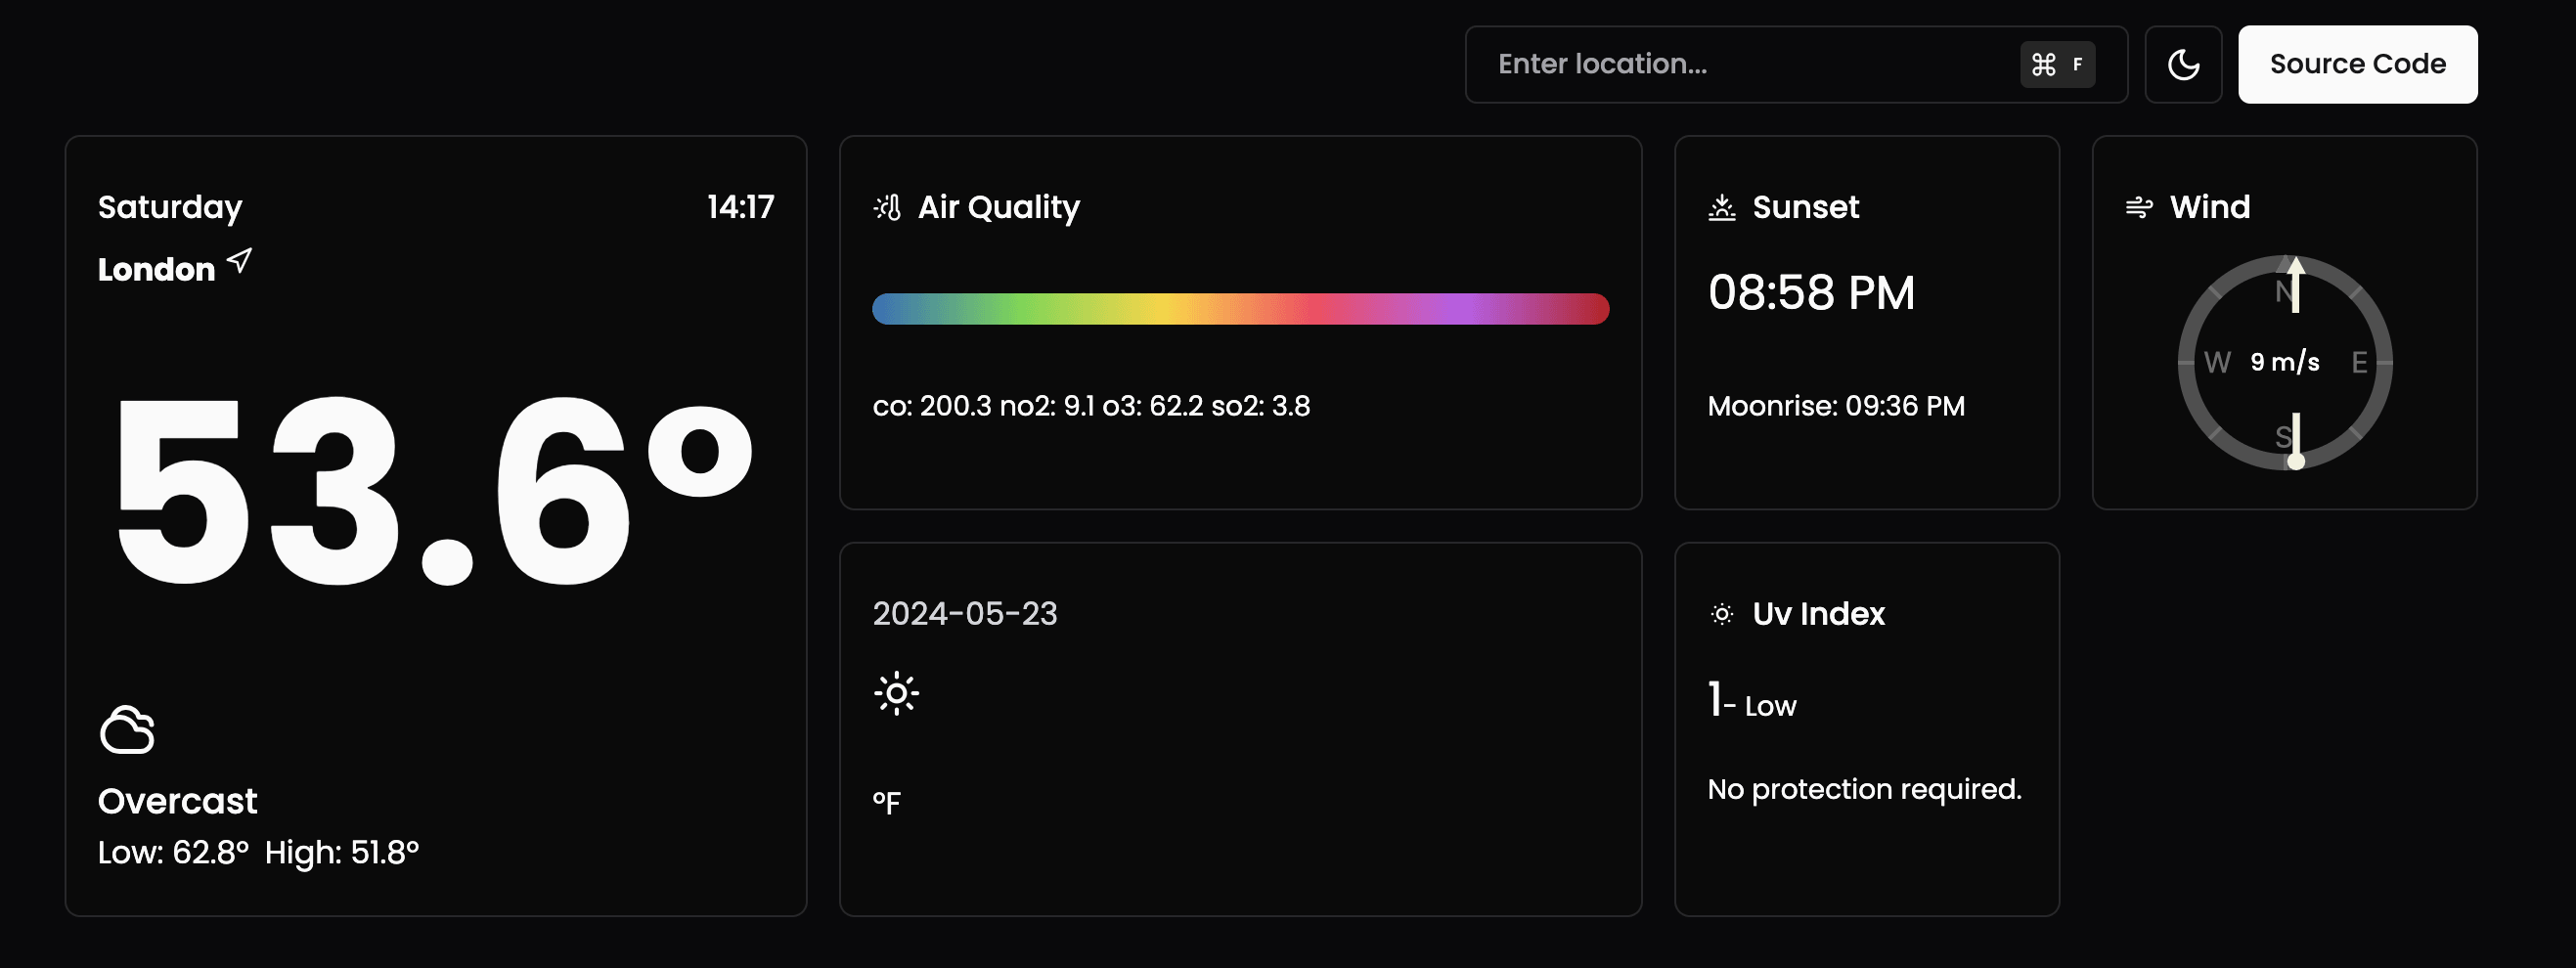Click the Sunset icon
Screen dimensions: 2576x968
1721,207
